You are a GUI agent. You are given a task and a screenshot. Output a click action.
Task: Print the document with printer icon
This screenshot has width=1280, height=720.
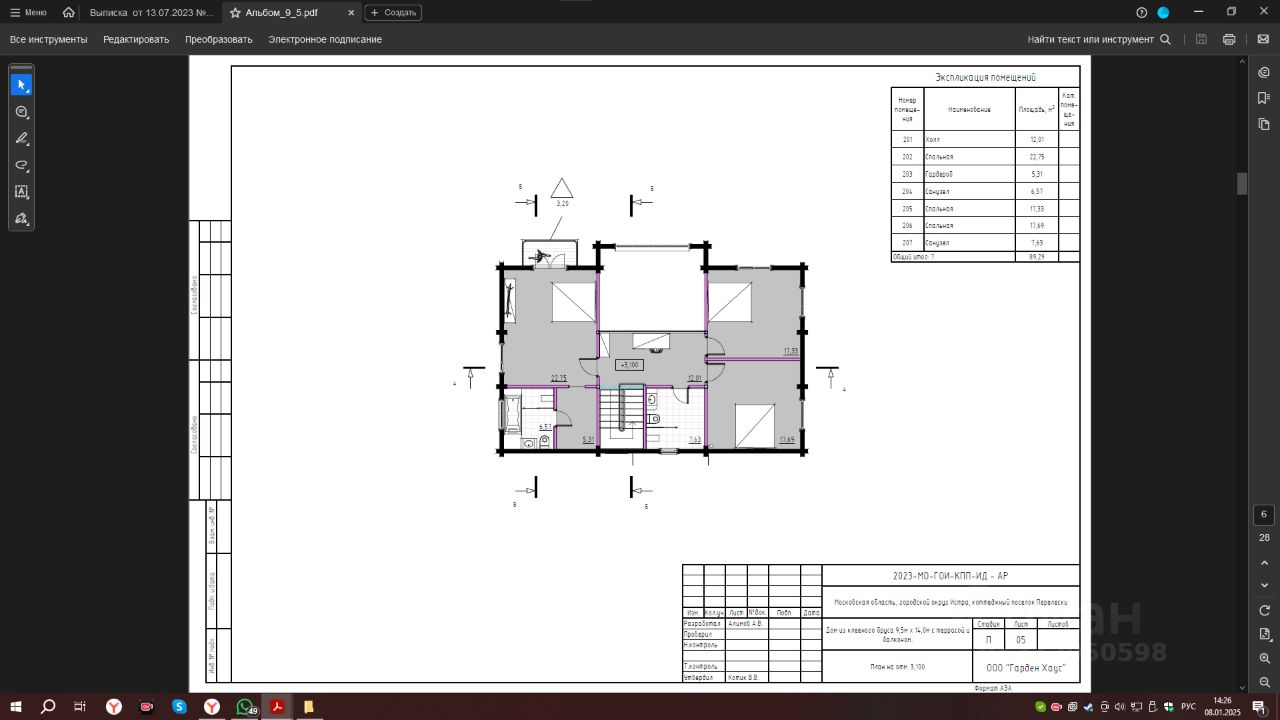coord(1229,40)
